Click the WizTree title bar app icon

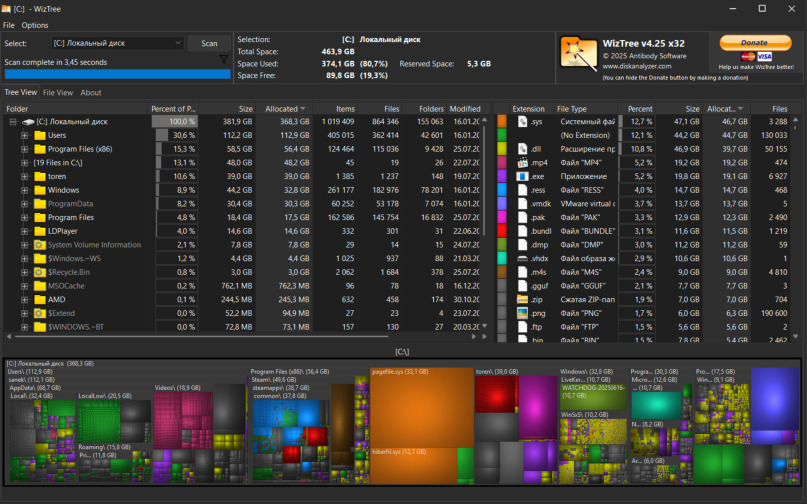(6, 9)
